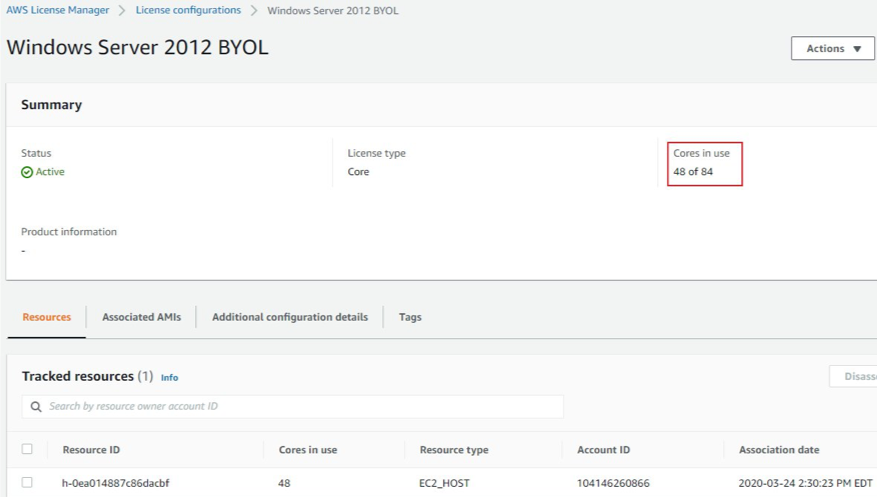Click the Resource type column header

(454, 450)
